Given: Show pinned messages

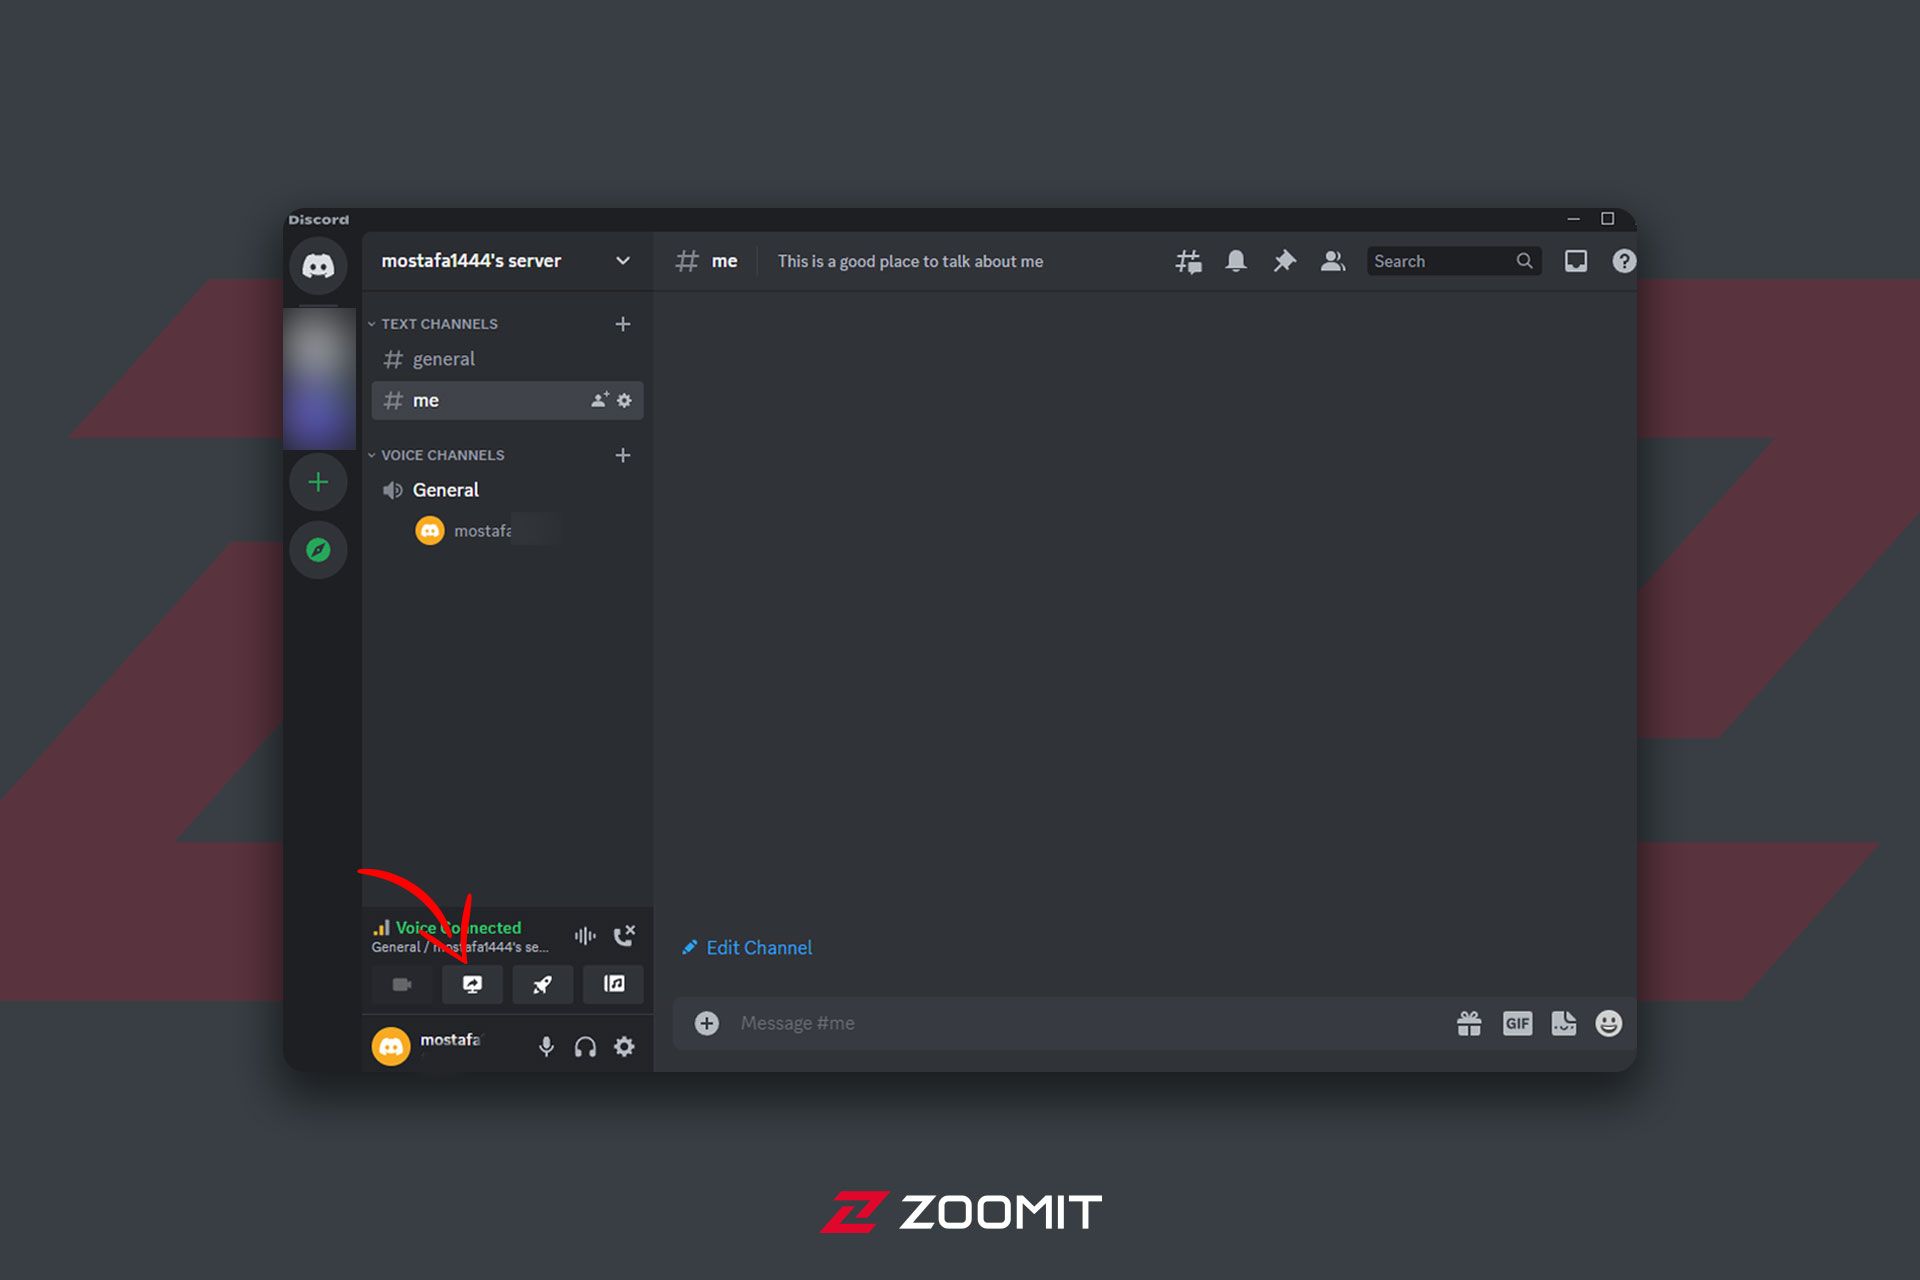Looking at the screenshot, I should pyautogui.click(x=1284, y=261).
